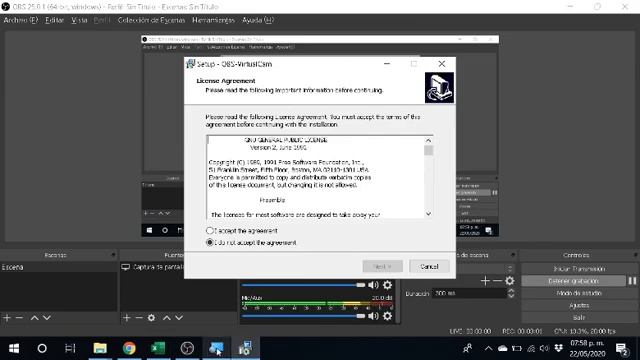Image resolution: width=640 pixels, height=360 pixels.
Task: Add a scene transition with plus
Action: coord(485,281)
